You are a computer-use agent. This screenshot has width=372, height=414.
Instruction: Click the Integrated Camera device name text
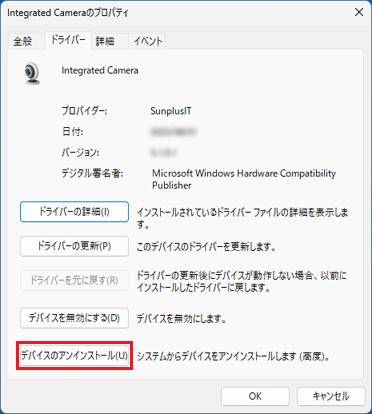tap(100, 70)
